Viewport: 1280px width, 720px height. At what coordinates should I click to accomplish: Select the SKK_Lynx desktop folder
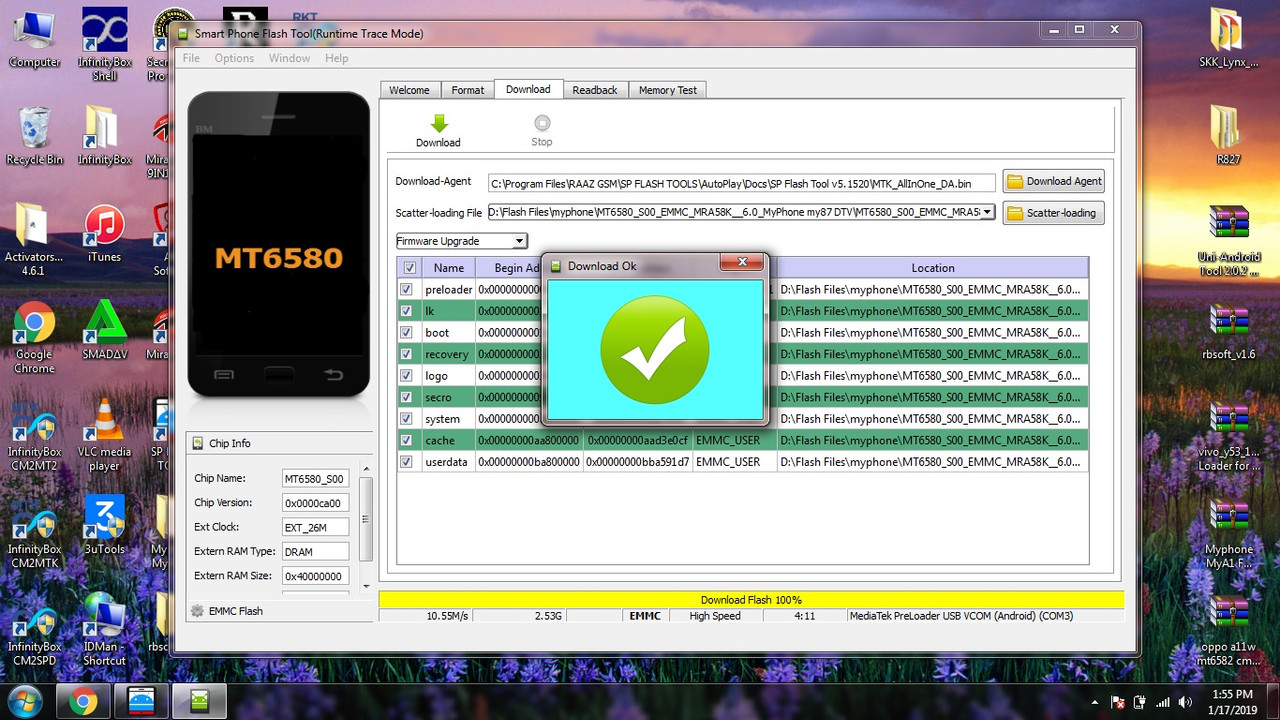click(x=1228, y=38)
